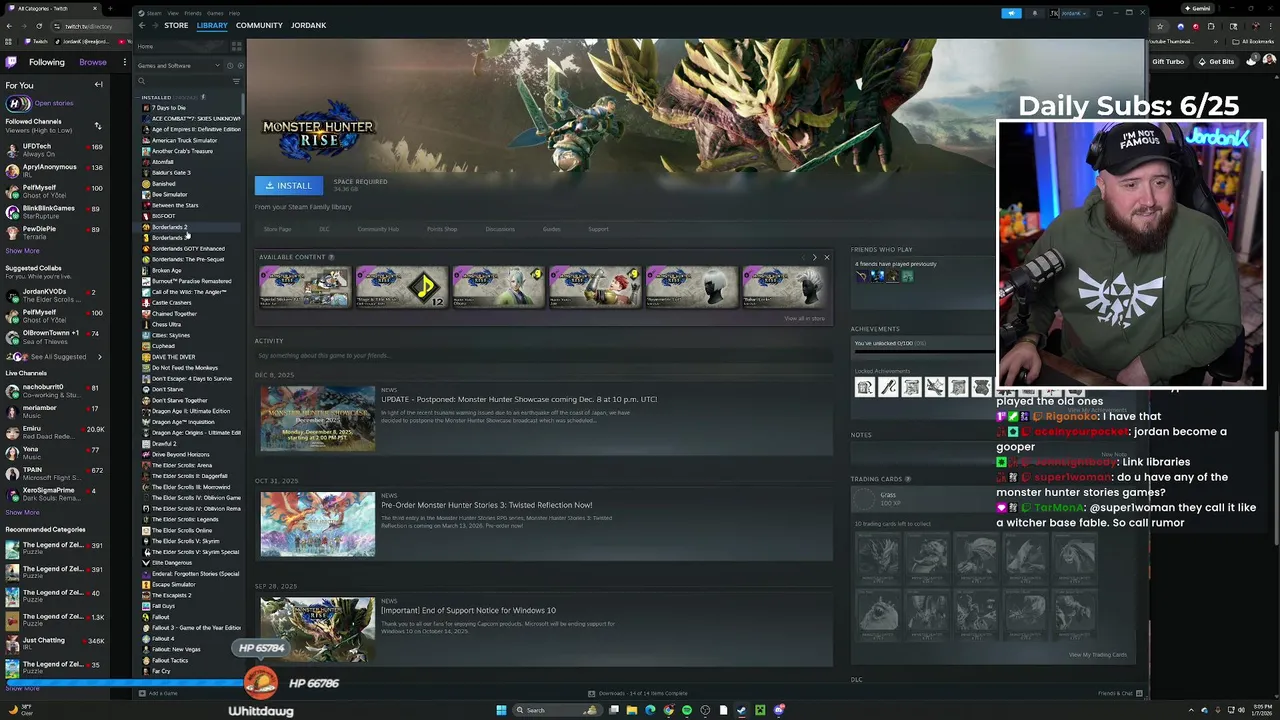Show previous available DLC items

[x=802, y=257]
